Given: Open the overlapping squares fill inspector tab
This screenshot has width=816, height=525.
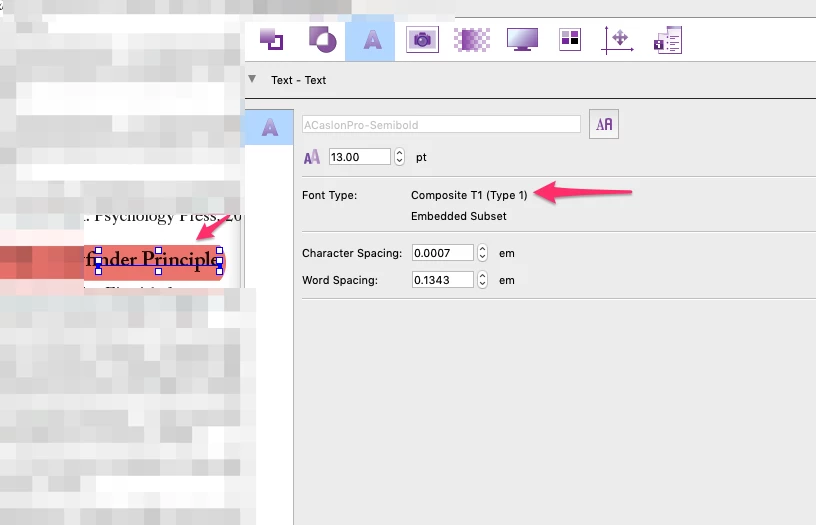Looking at the screenshot, I should [x=271, y=40].
